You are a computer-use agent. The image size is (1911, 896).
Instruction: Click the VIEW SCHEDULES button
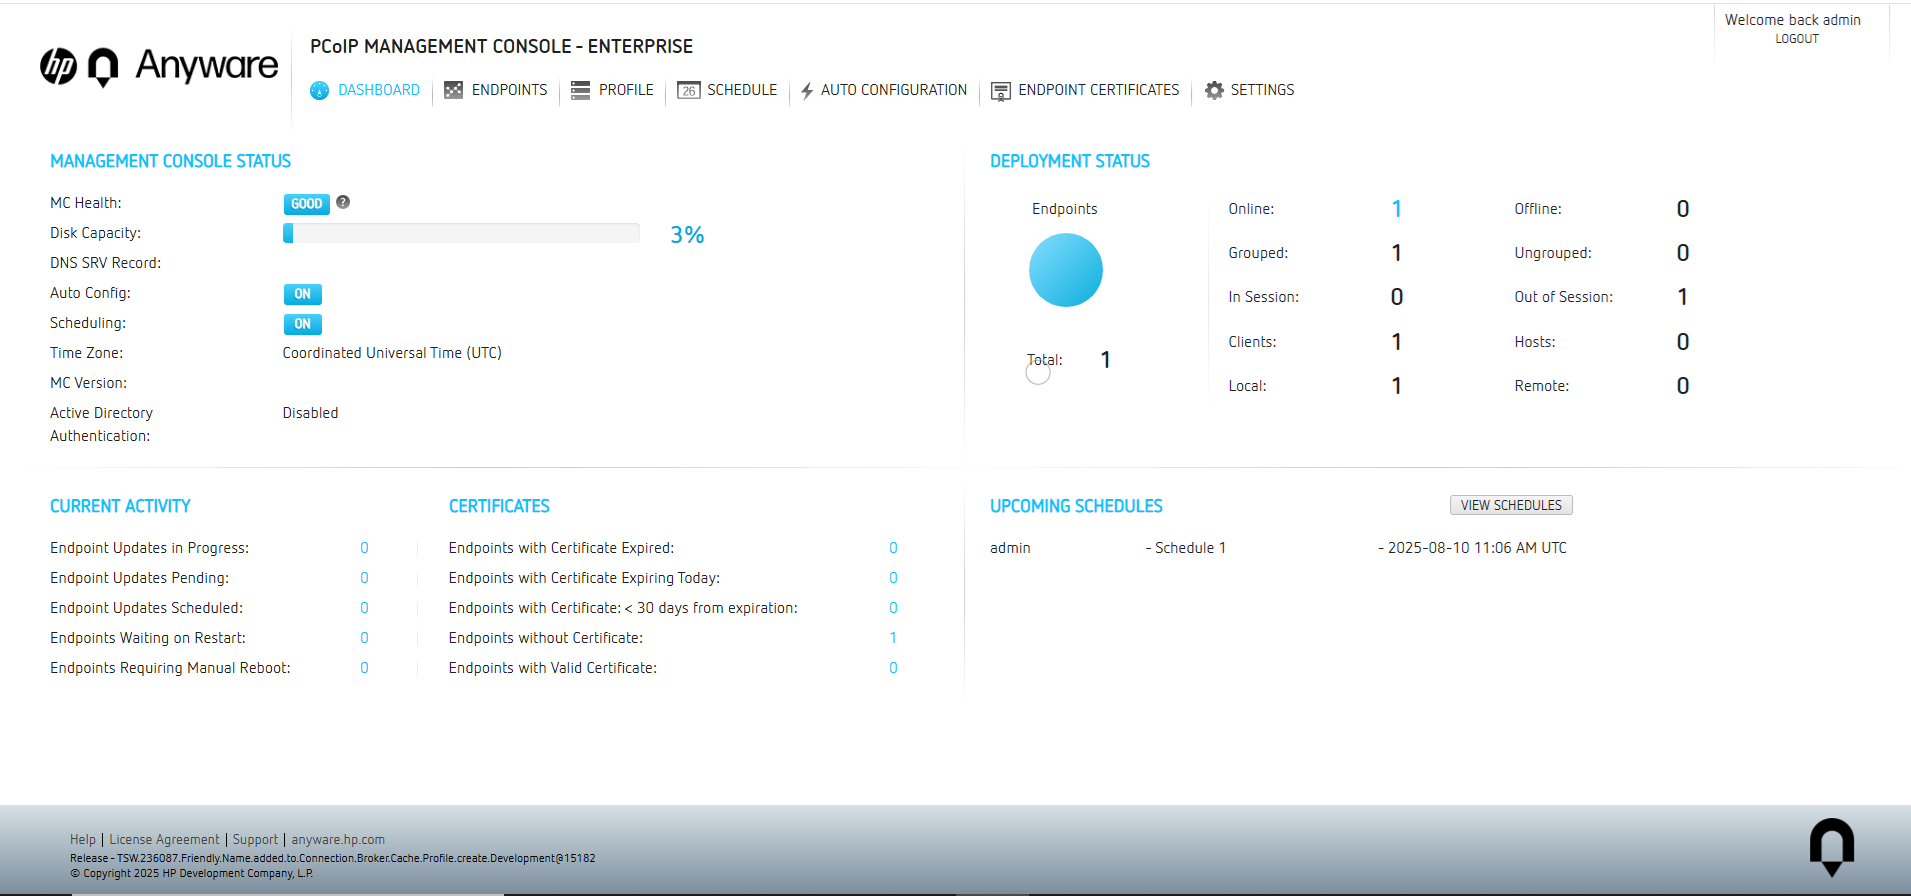click(x=1511, y=505)
